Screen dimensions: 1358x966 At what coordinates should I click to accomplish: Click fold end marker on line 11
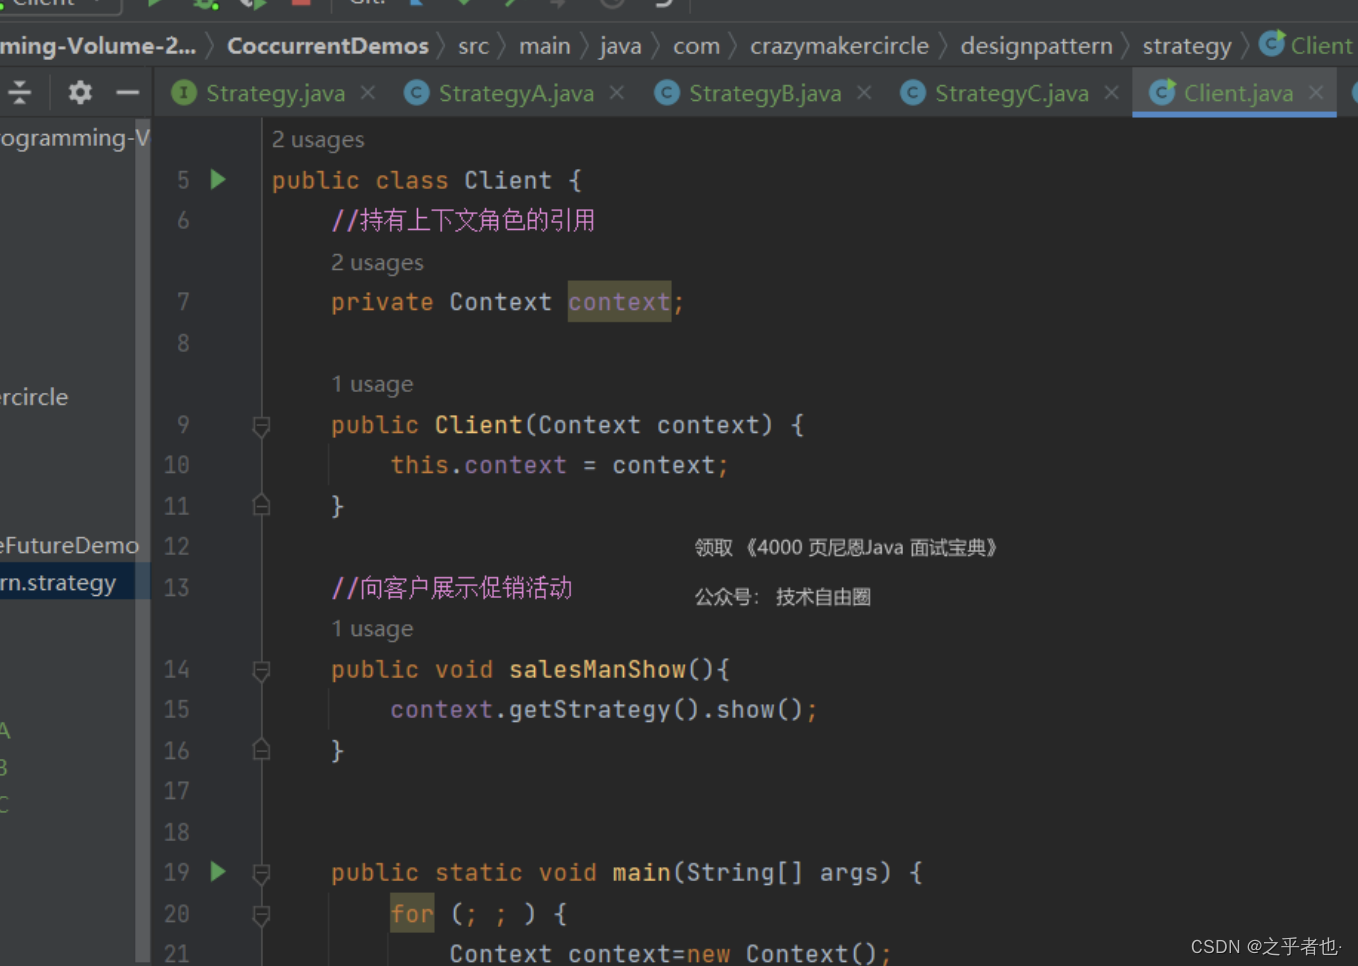click(x=261, y=506)
